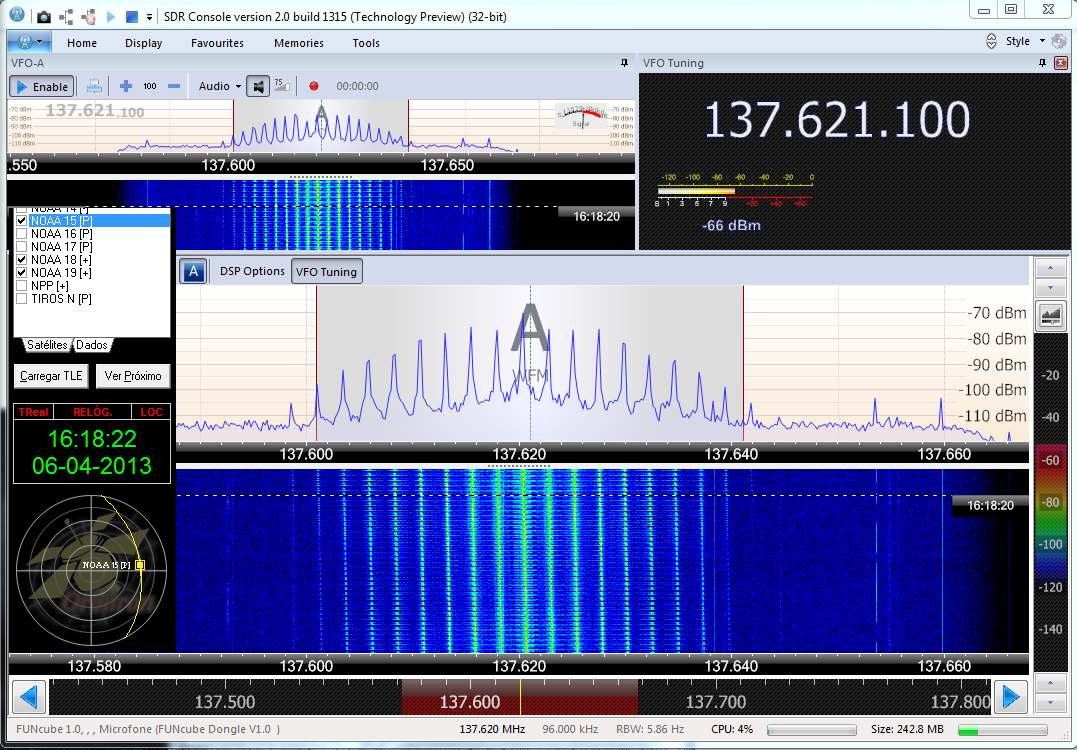Open the Audio dropdown
This screenshot has width=1077, height=750.
tap(219, 87)
